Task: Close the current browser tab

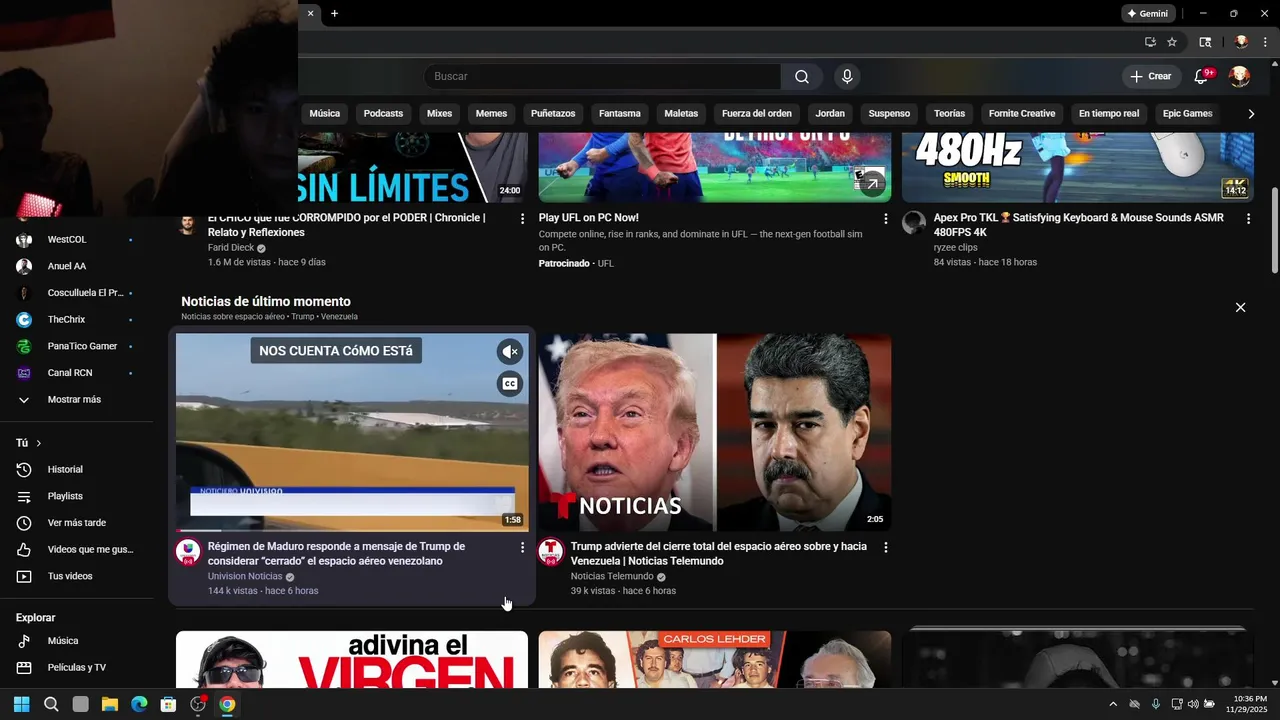Action: (x=311, y=14)
